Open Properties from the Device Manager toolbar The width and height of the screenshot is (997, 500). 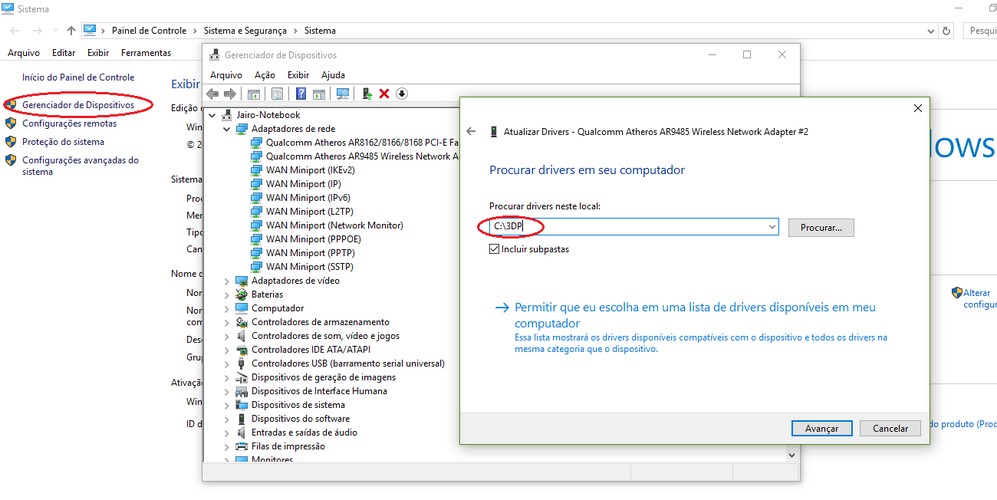click(277, 94)
